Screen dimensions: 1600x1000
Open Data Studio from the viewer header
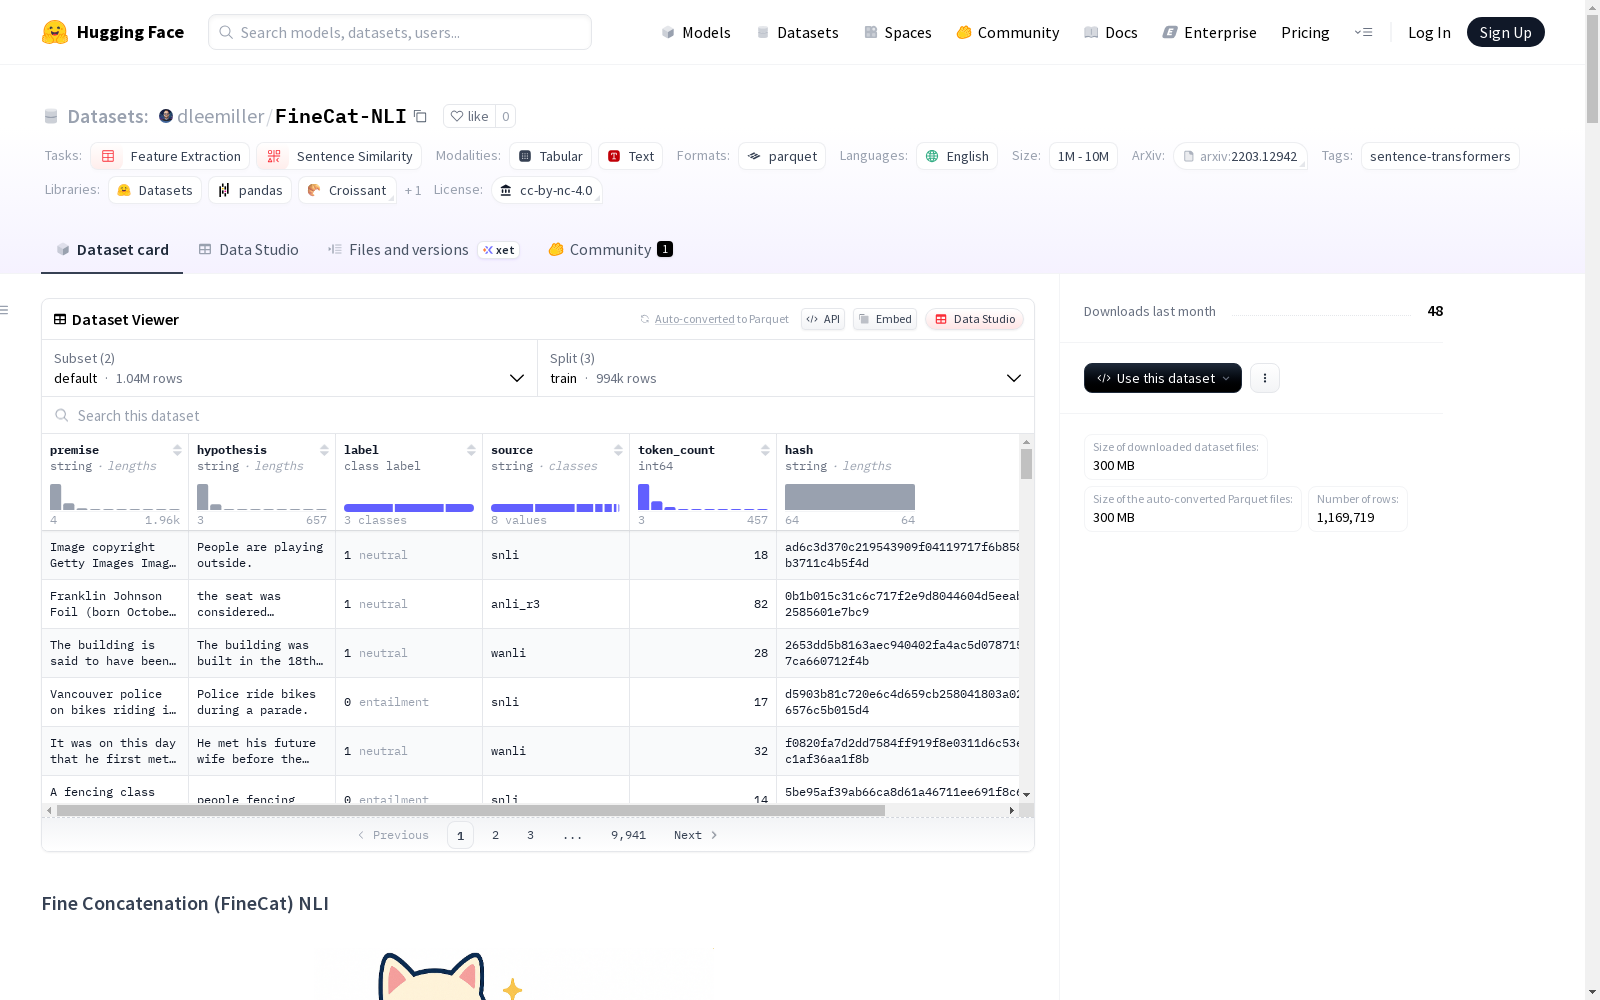tap(974, 319)
